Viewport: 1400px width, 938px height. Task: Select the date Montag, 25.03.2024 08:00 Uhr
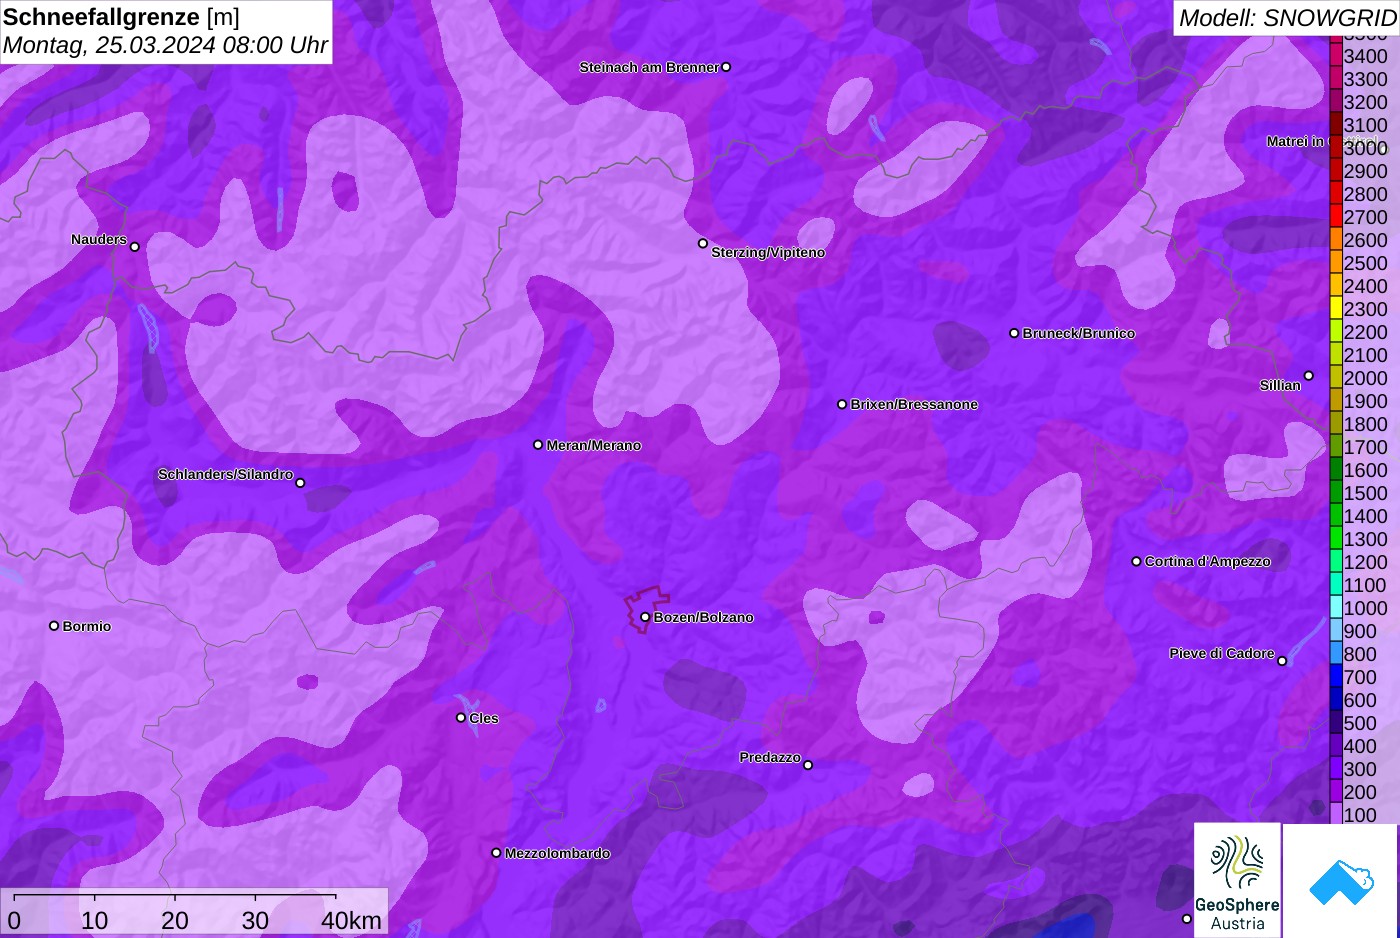click(165, 45)
